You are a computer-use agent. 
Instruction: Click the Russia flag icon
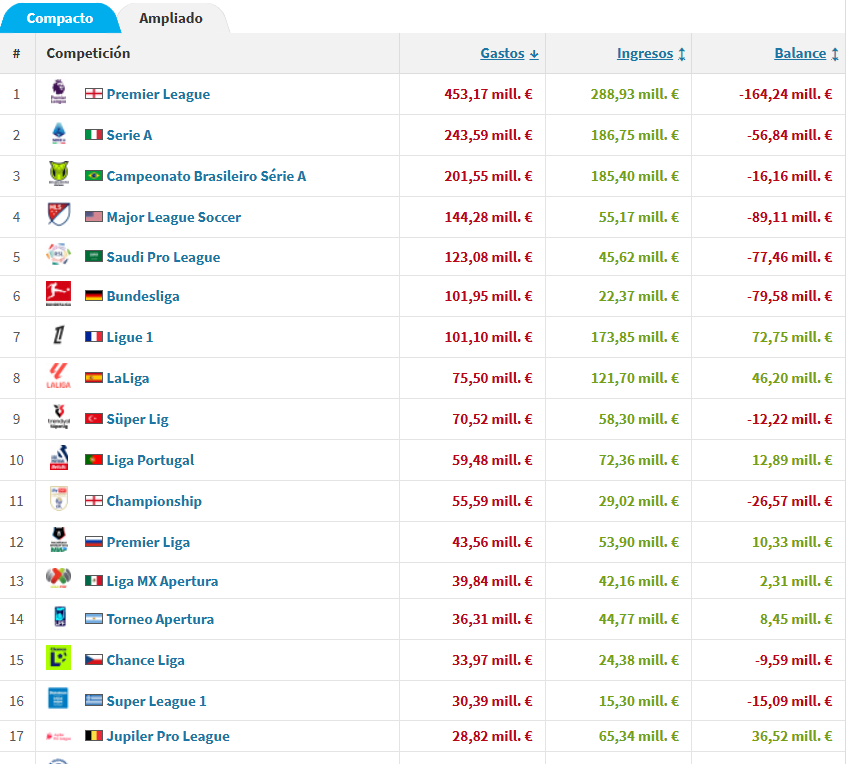94,542
